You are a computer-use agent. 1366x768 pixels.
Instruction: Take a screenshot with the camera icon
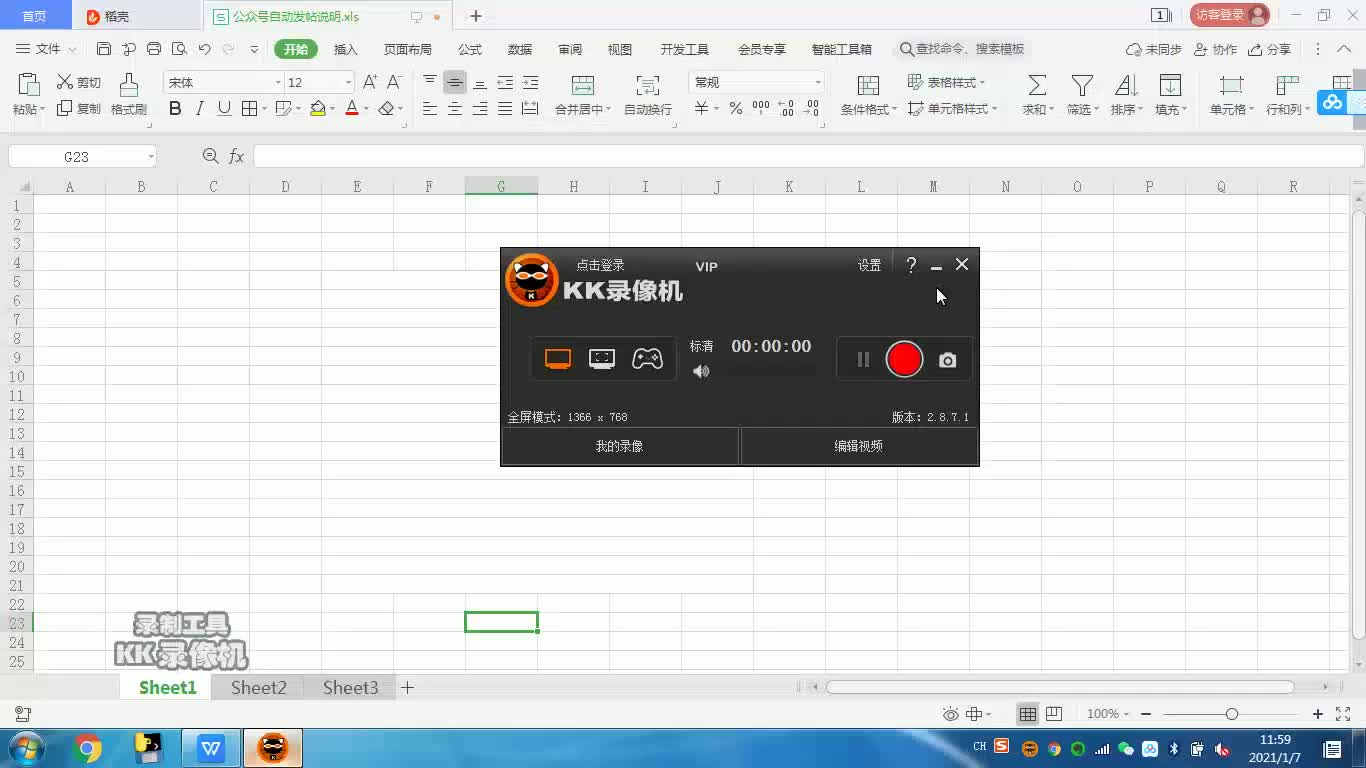tap(948, 360)
